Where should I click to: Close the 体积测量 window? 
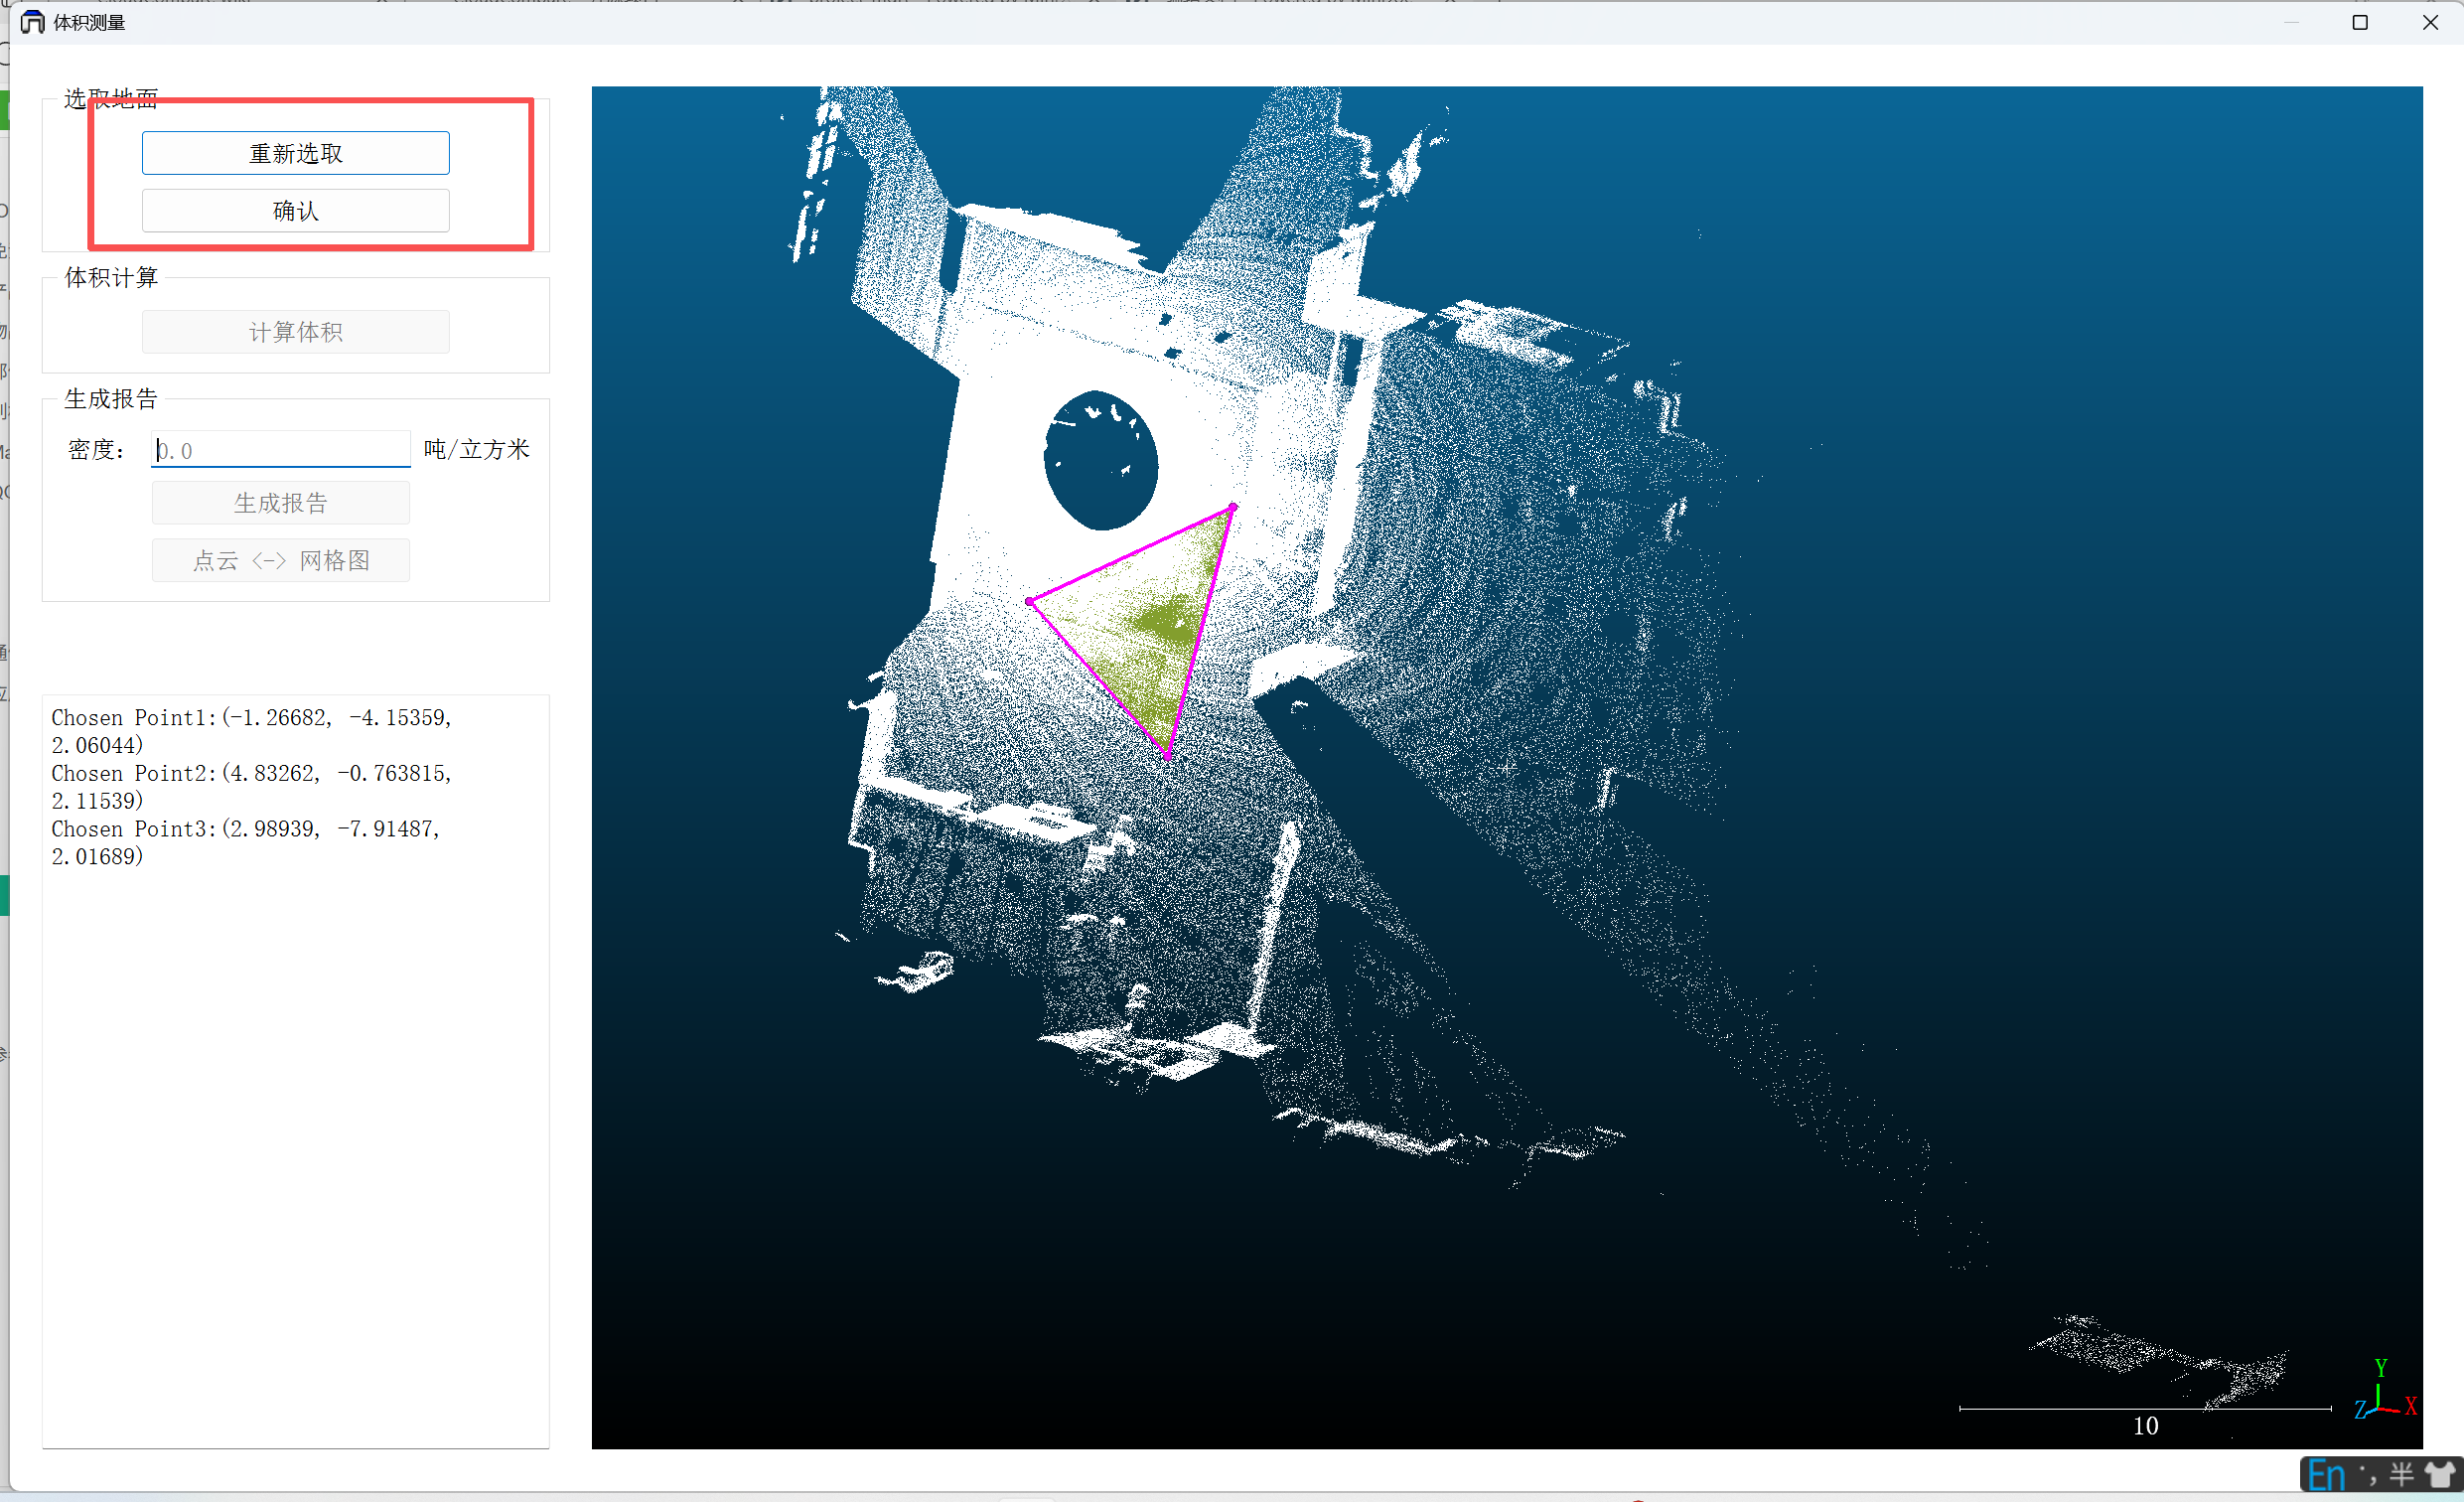click(2430, 22)
